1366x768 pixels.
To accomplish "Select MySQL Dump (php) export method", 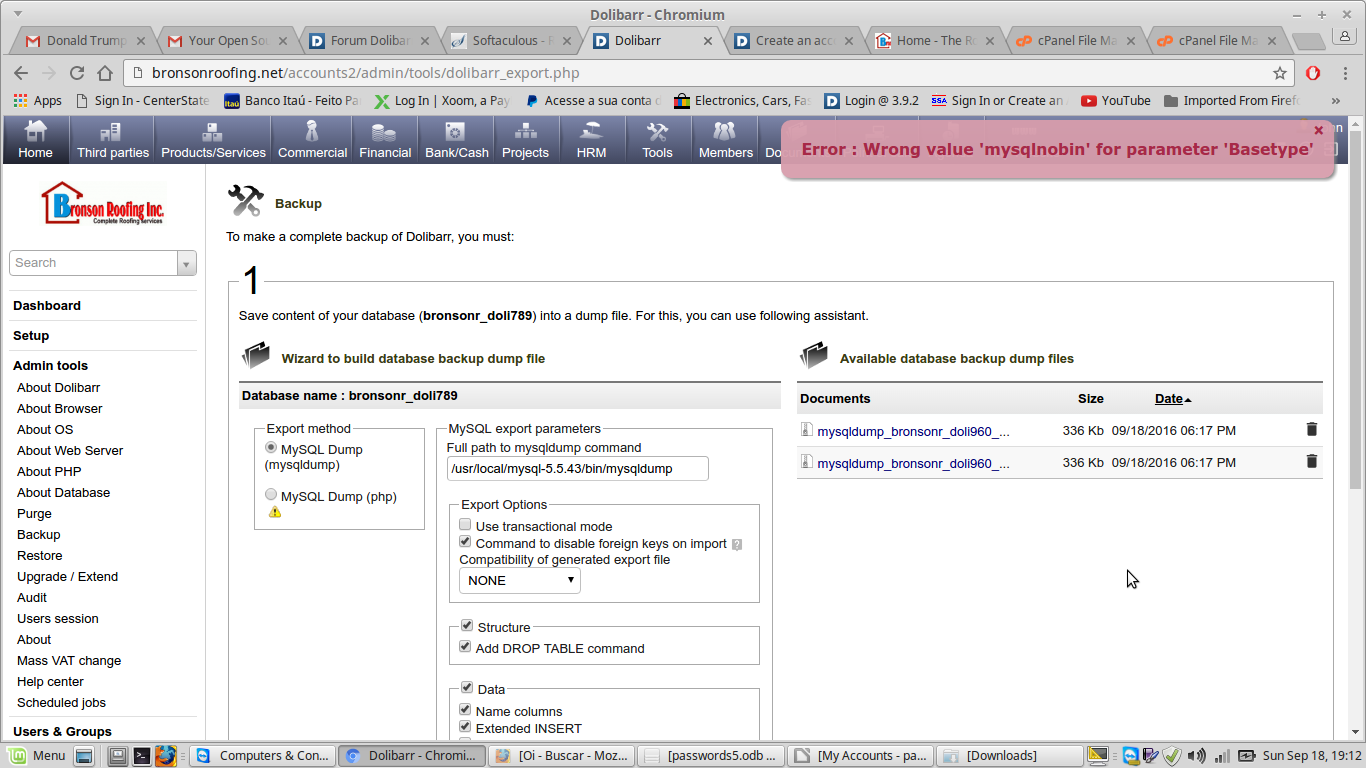I will [x=271, y=495].
